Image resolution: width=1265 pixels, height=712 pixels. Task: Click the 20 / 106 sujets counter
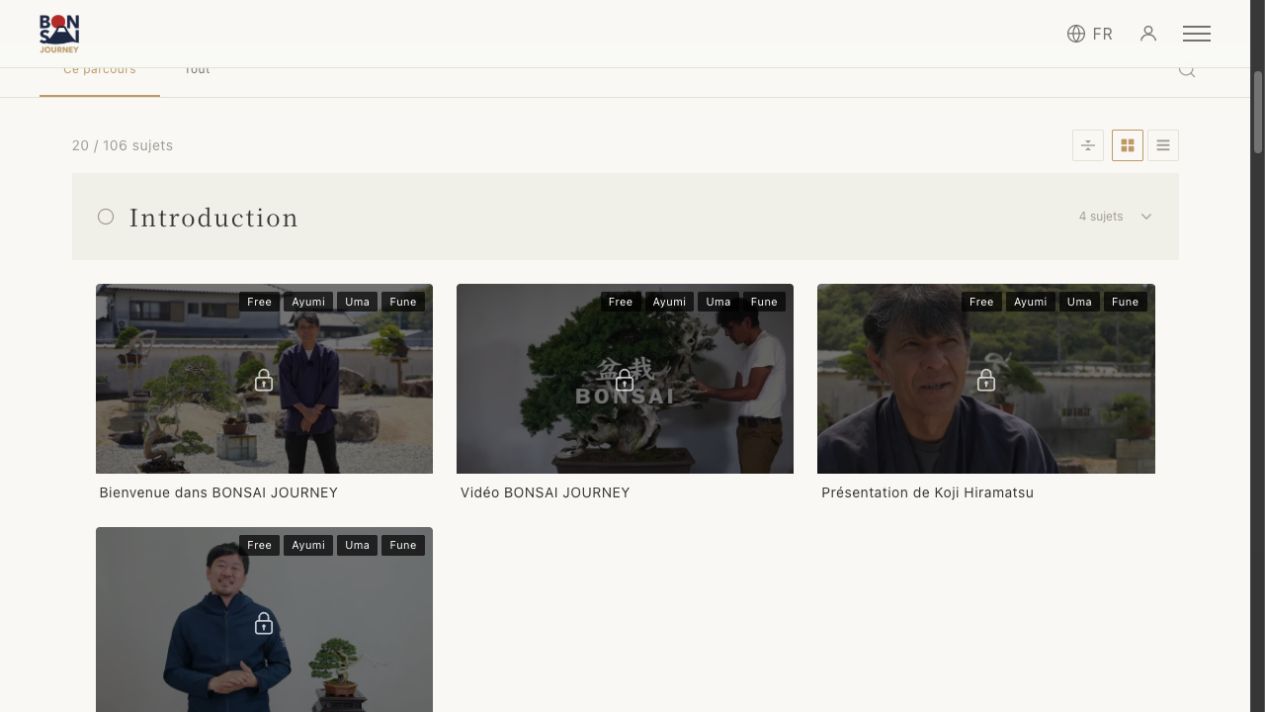122,146
